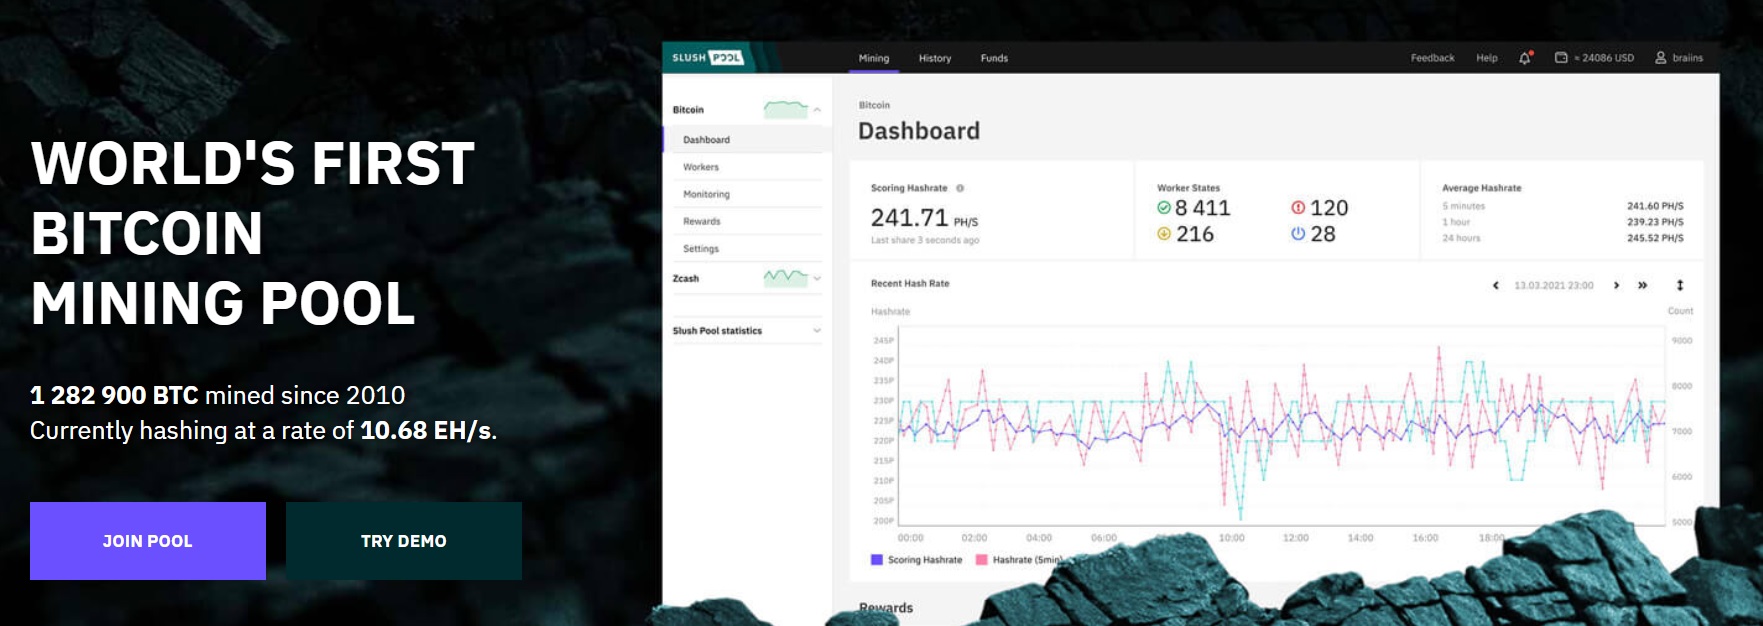The image size is (1763, 626).
Task: Click the 245.52 PH/S 24 hours value
Action: (1655, 238)
